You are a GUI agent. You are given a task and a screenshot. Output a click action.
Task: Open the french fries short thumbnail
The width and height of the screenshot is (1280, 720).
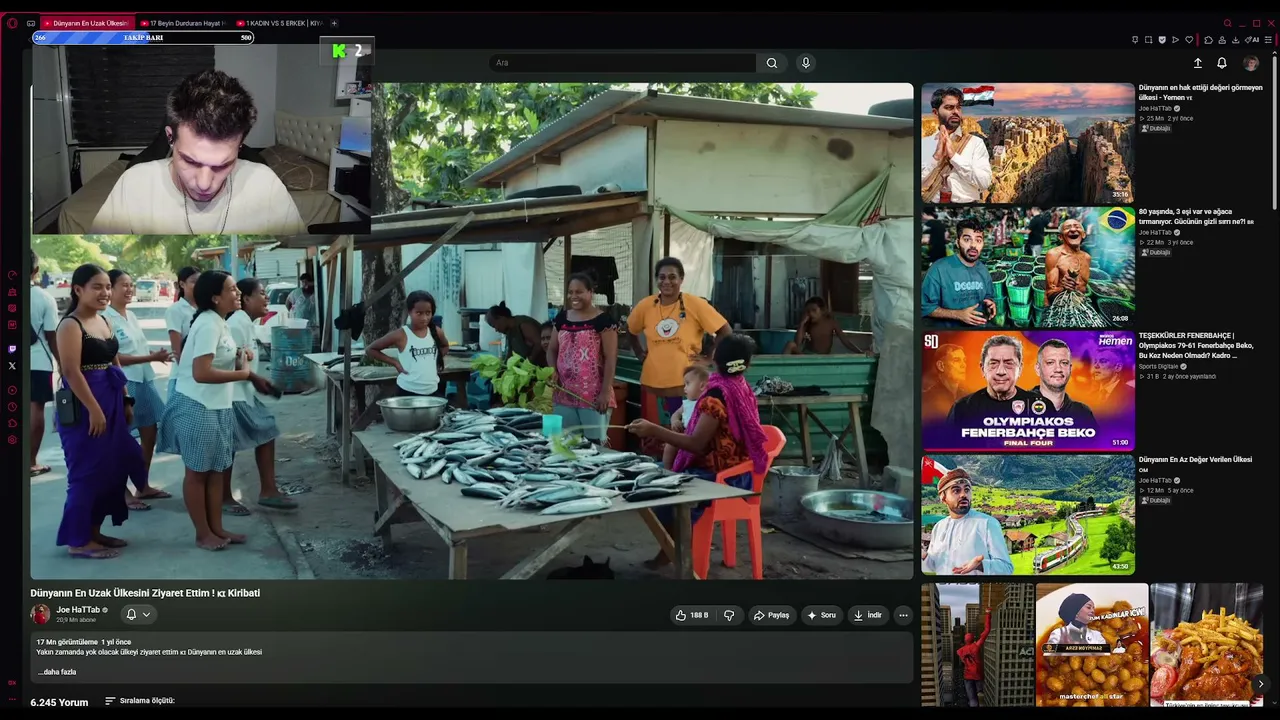[x=1207, y=645]
